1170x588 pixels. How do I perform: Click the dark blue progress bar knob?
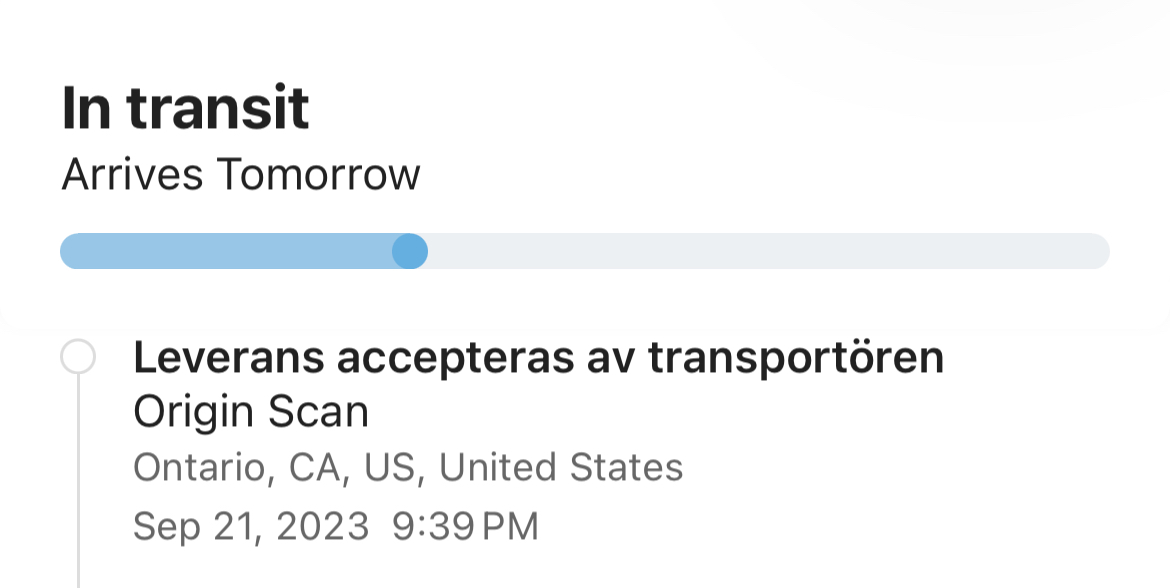point(410,251)
